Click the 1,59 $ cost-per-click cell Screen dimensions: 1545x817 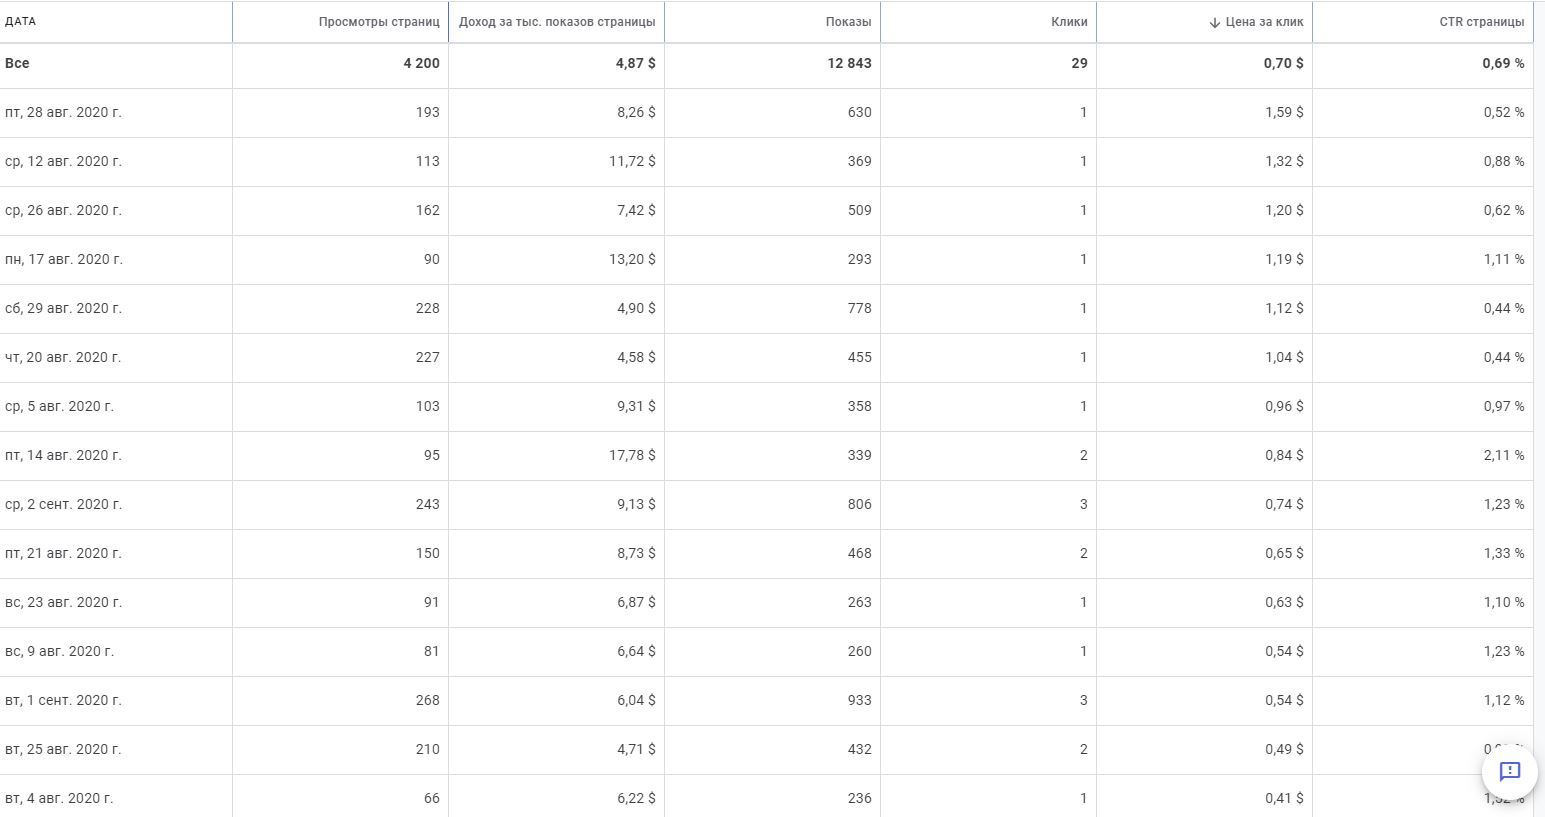click(1283, 112)
